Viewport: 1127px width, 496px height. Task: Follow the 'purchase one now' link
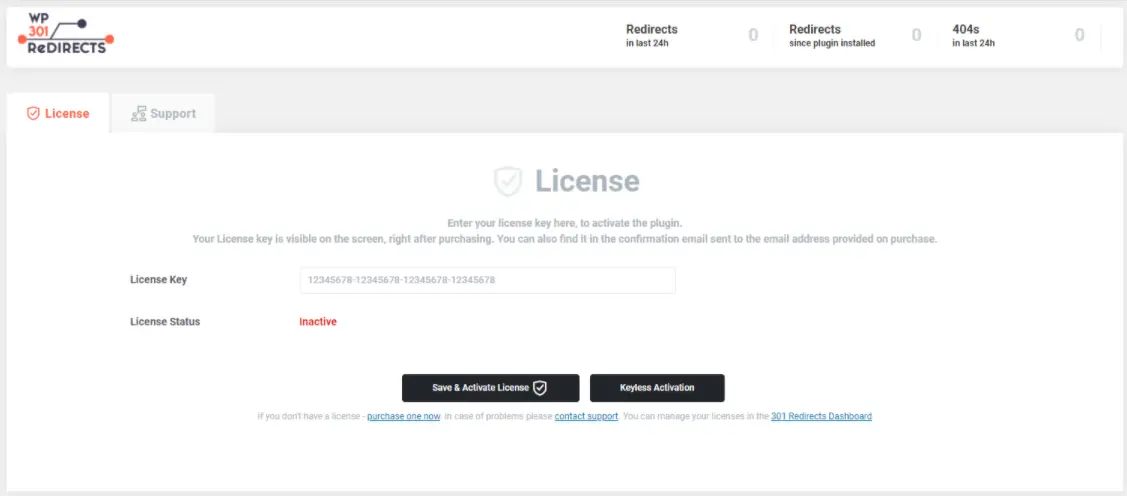[403, 416]
